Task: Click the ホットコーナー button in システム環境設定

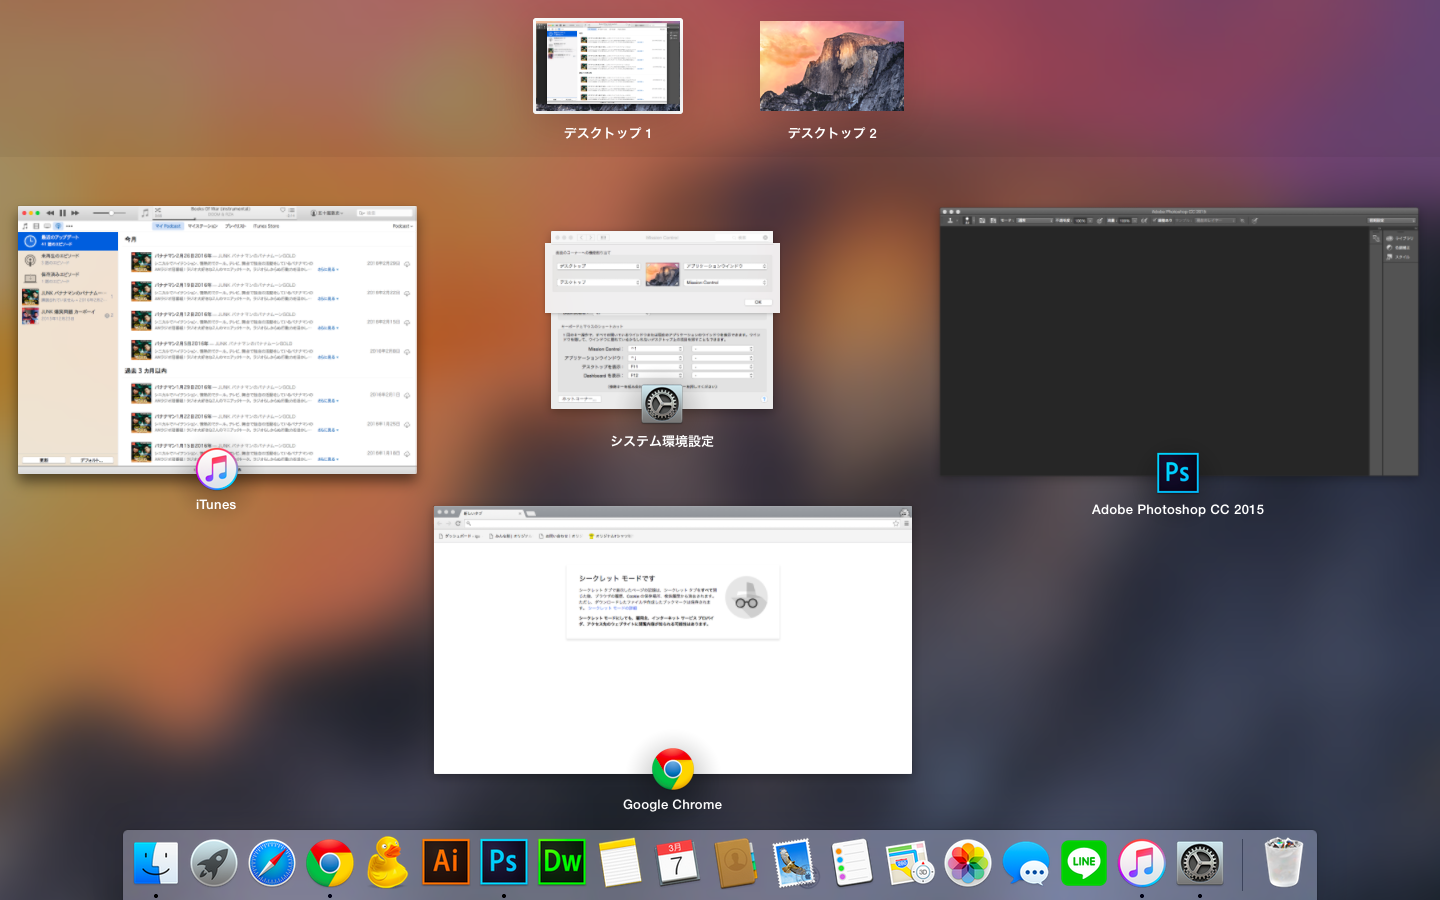Action: [579, 399]
